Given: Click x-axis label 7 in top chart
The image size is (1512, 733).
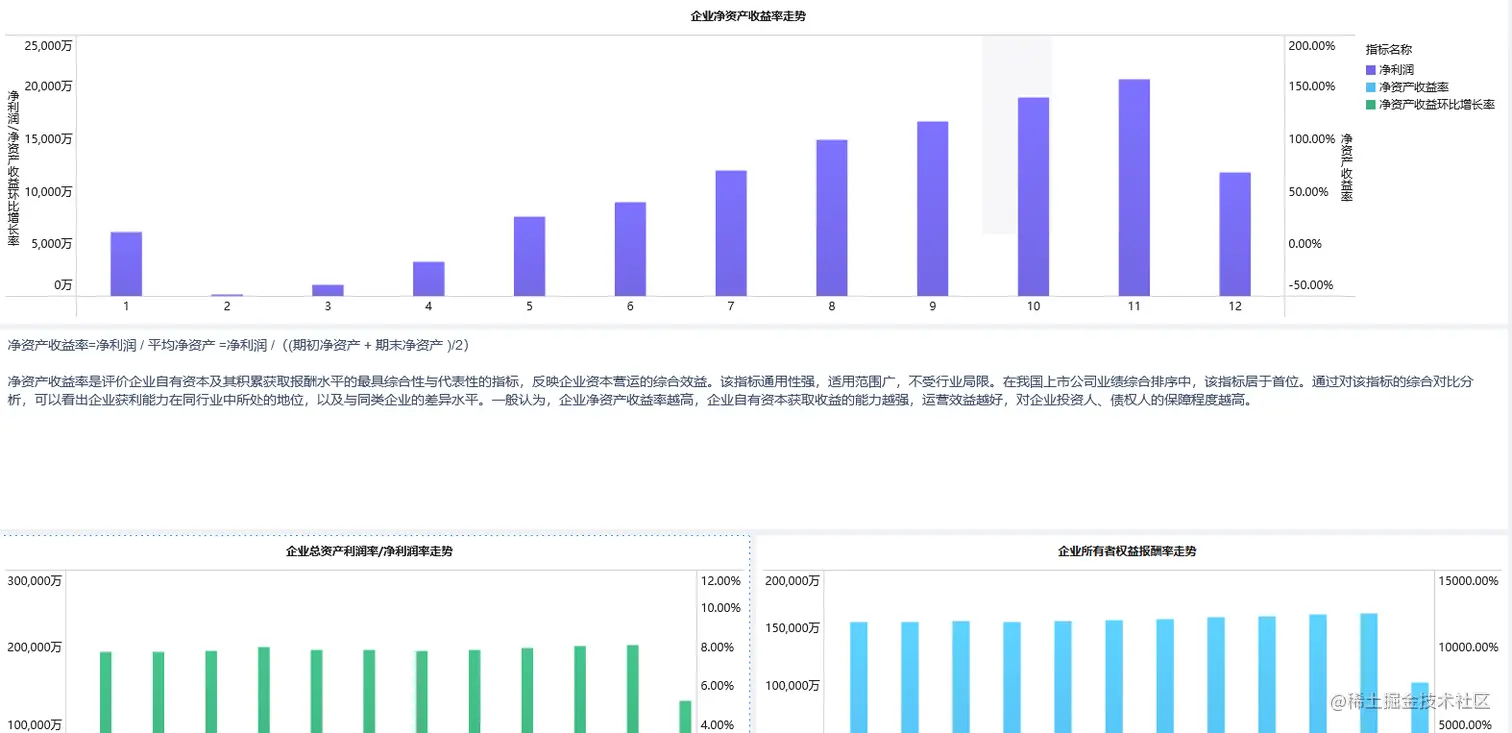Looking at the screenshot, I should pyautogui.click(x=731, y=306).
